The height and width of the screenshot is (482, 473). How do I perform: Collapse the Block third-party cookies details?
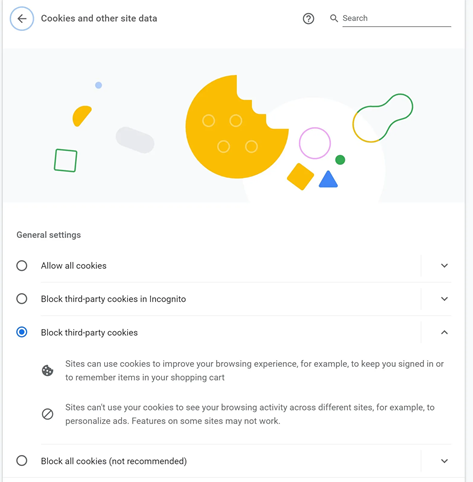[444, 332]
